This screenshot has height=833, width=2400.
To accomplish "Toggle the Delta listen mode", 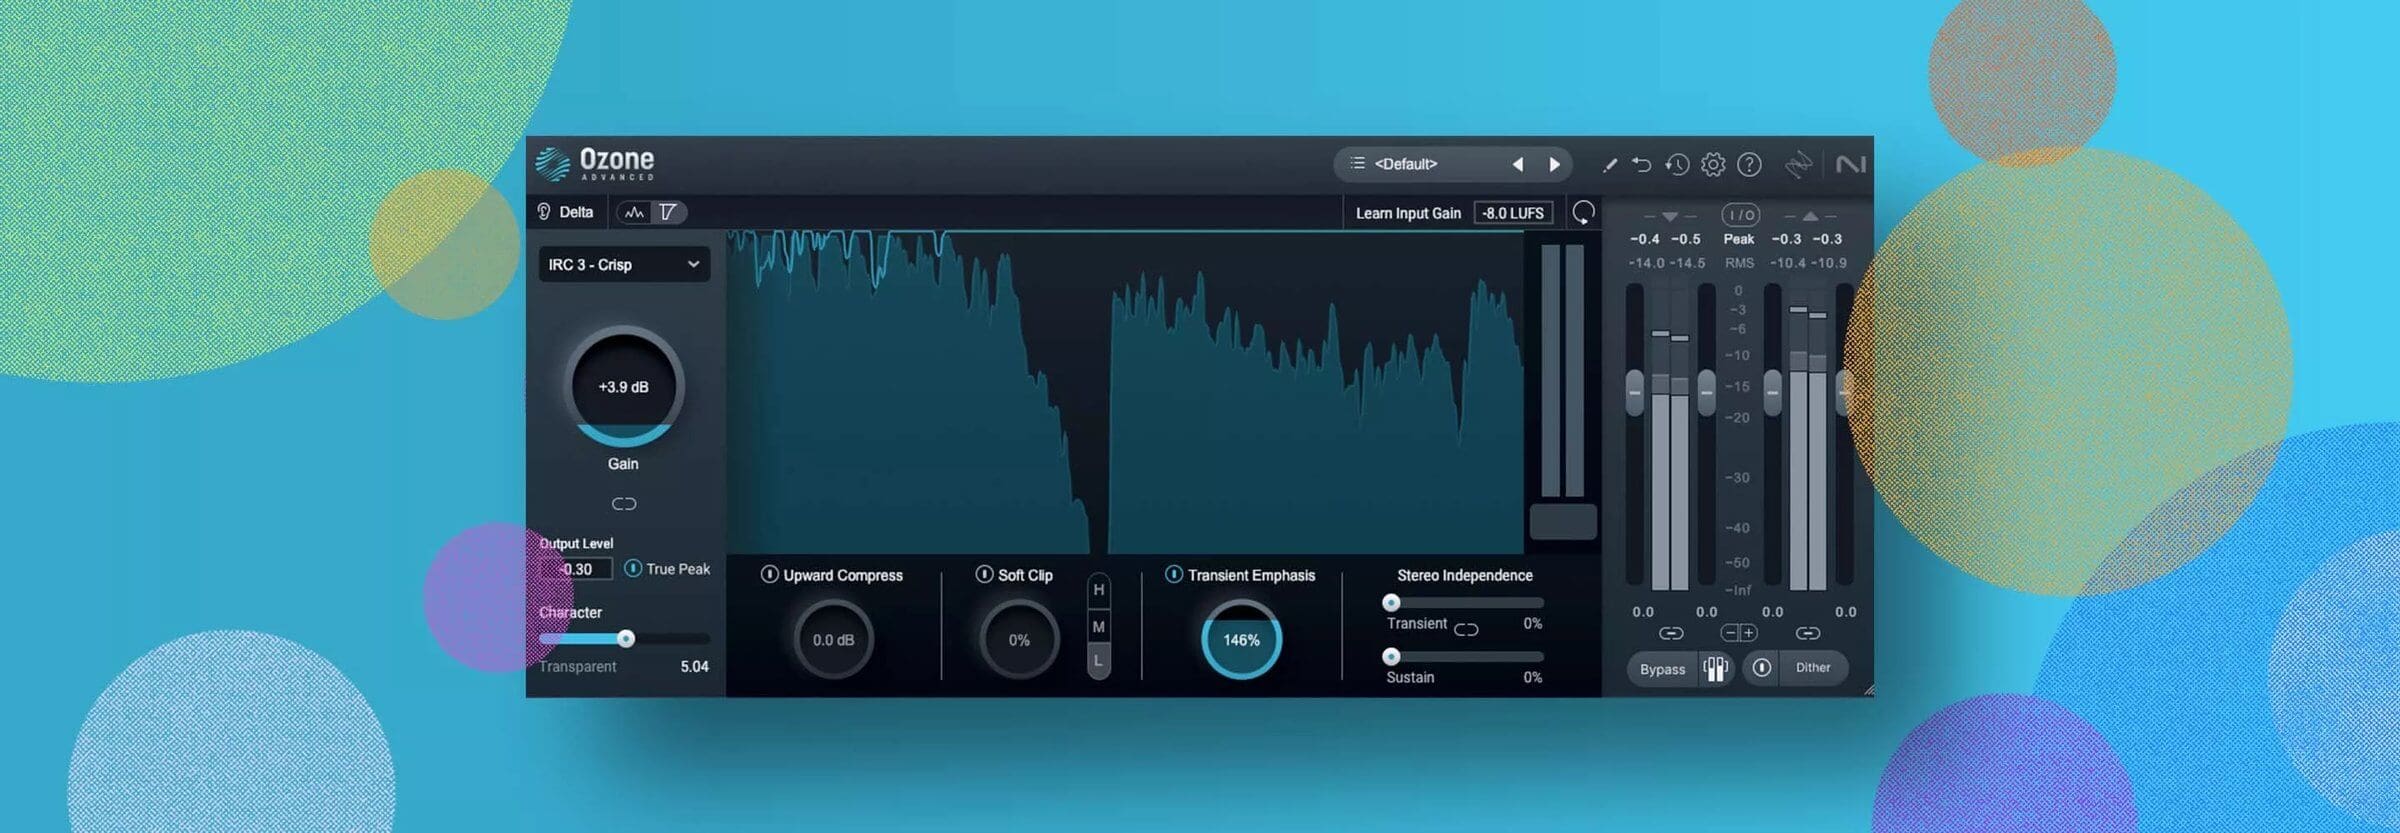I will click(x=566, y=212).
